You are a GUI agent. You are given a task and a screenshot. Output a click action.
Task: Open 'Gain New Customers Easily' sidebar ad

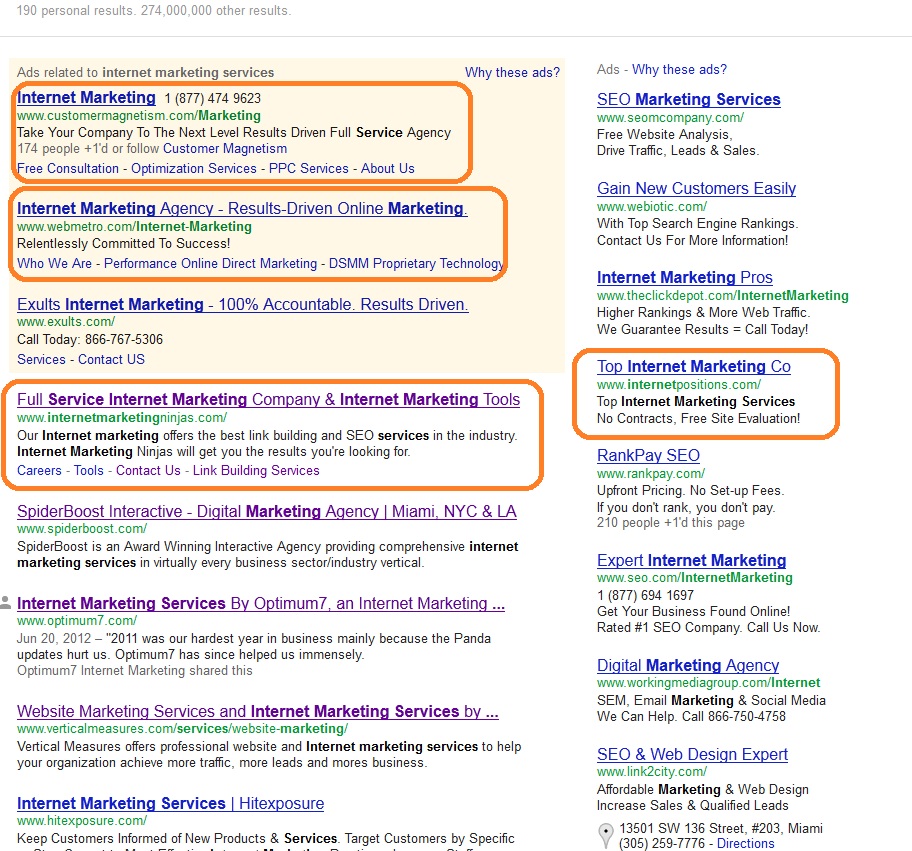click(x=696, y=188)
